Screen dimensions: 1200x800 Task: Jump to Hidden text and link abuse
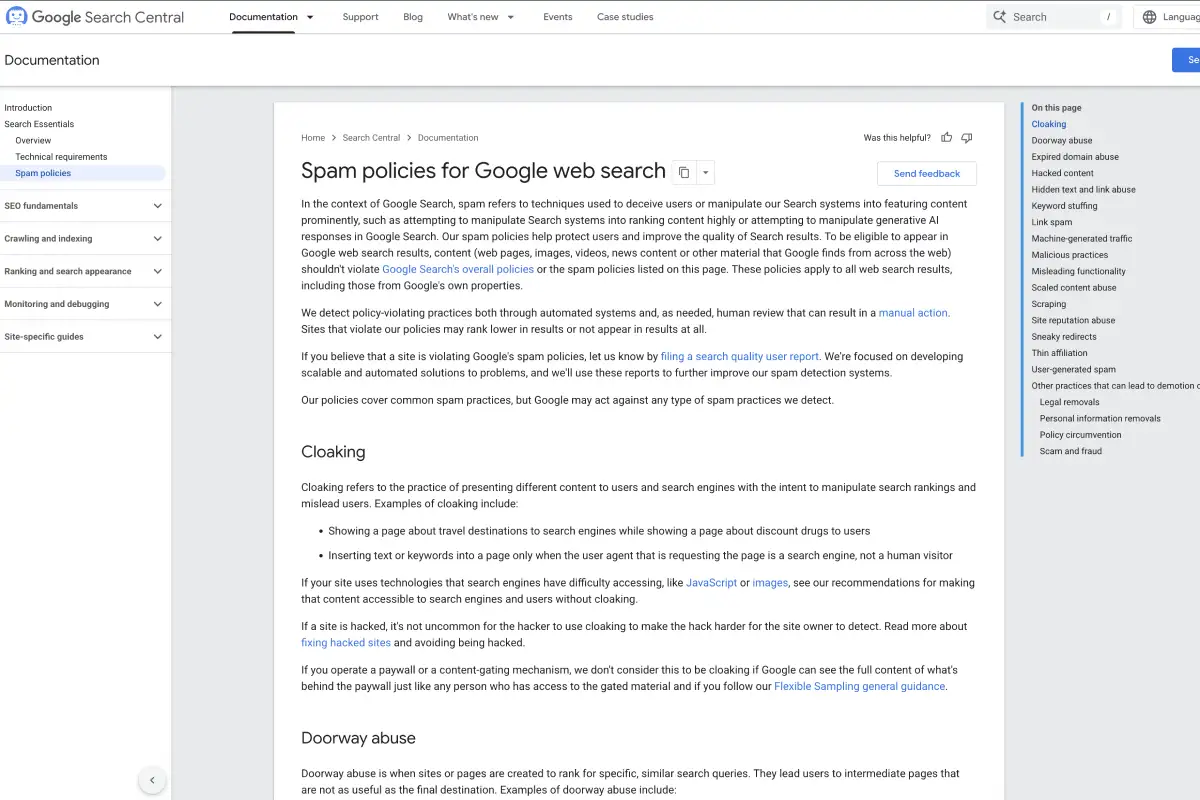(x=1084, y=190)
